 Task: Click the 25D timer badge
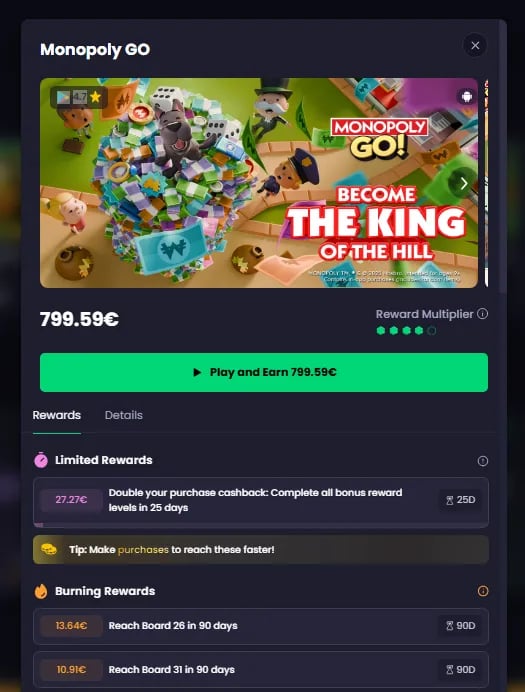tap(460, 500)
